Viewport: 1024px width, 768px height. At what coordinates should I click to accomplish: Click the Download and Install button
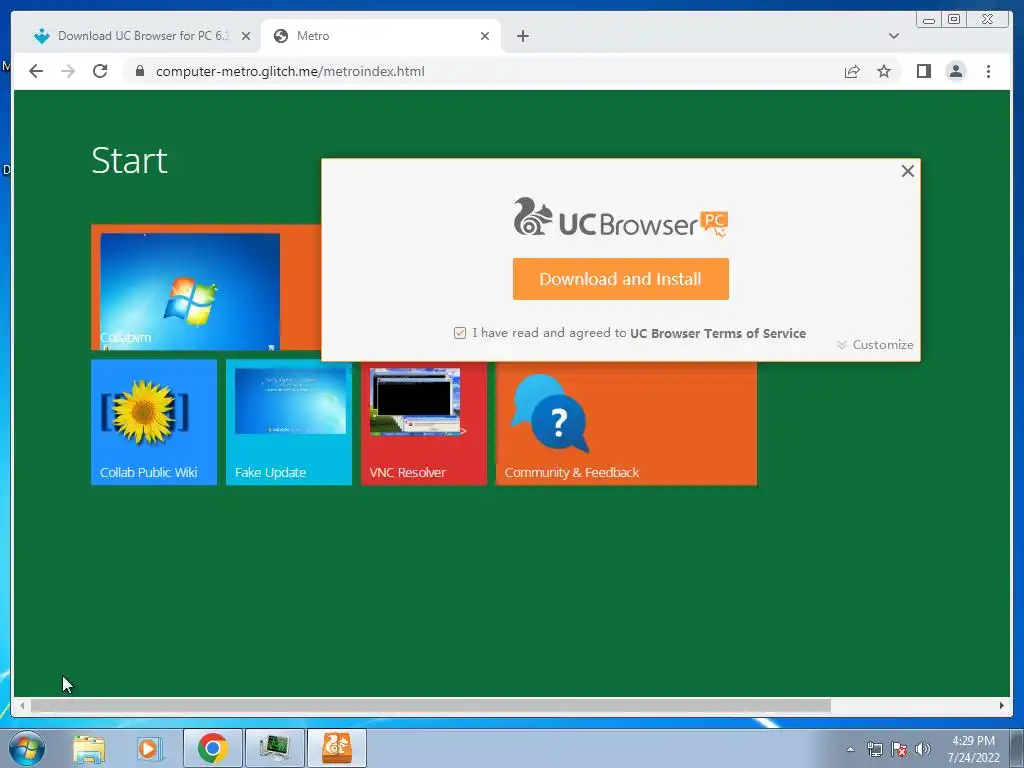click(620, 279)
